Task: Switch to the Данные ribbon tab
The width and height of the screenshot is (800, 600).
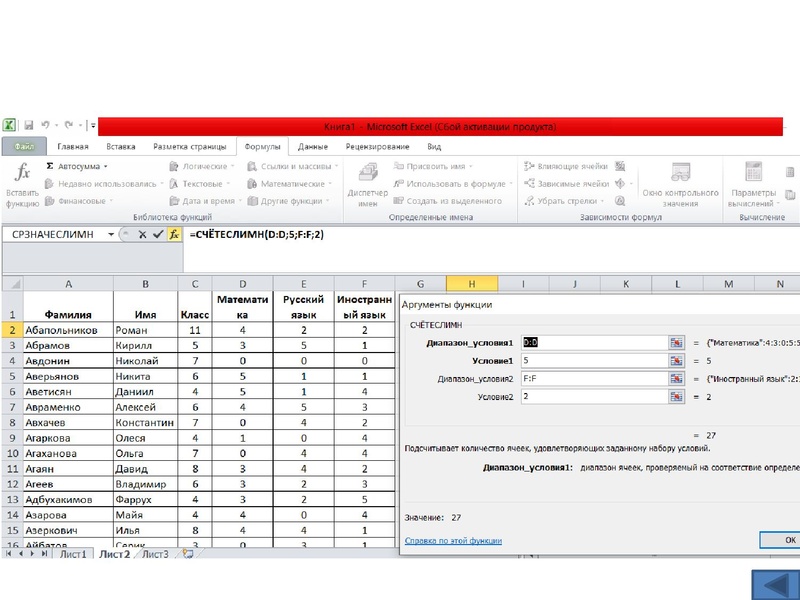Action: [312, 146]
